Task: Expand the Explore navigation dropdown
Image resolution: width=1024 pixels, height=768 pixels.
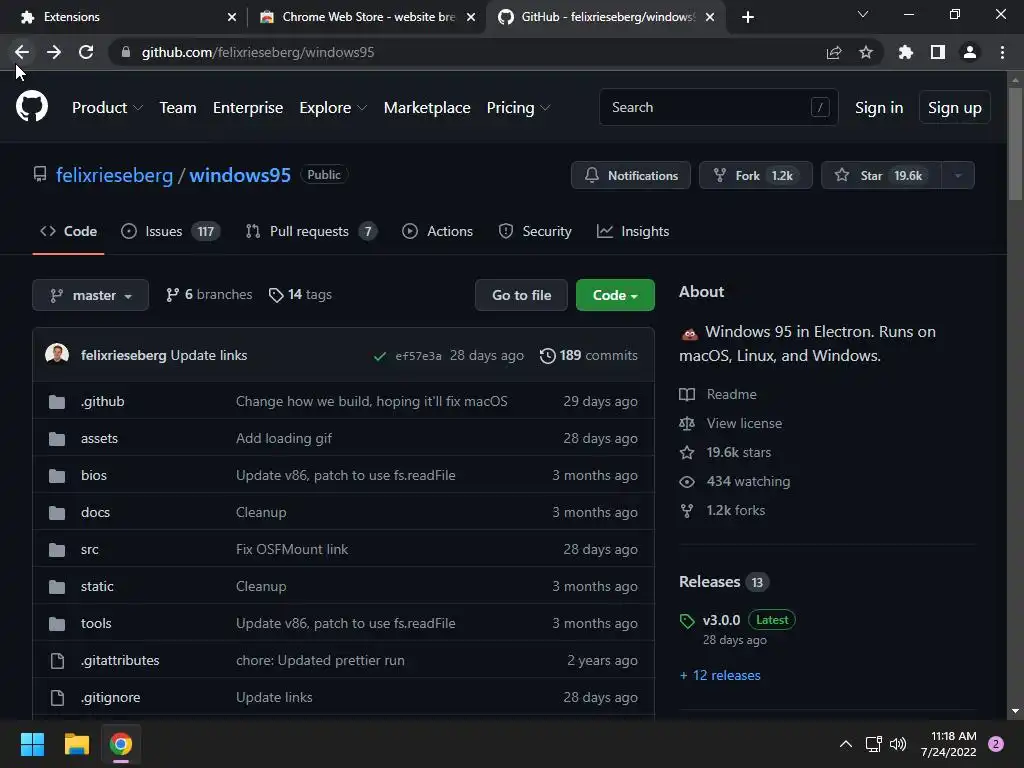Action: 333,108
